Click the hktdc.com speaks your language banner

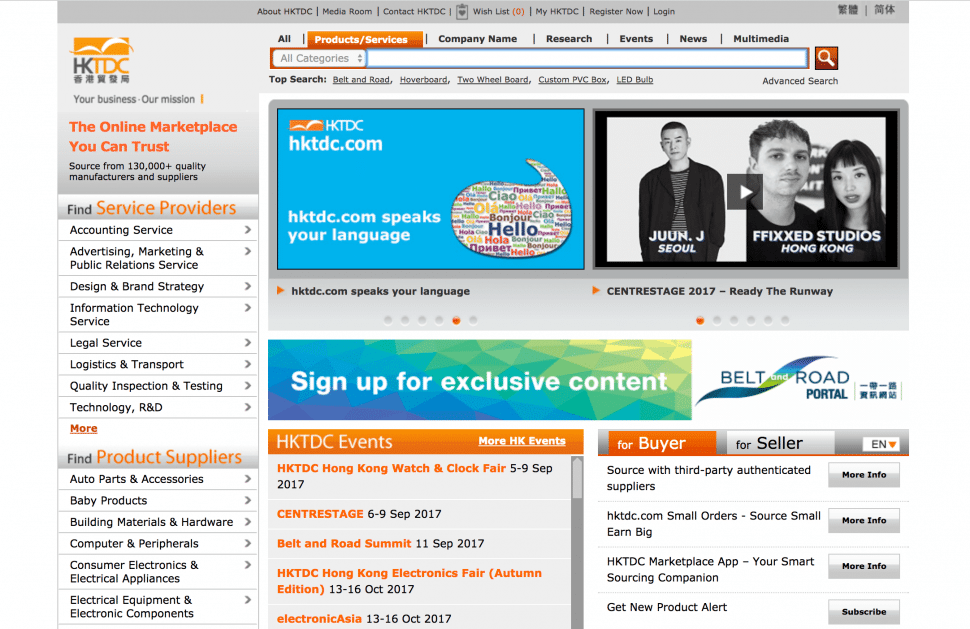tap(431, 189)
